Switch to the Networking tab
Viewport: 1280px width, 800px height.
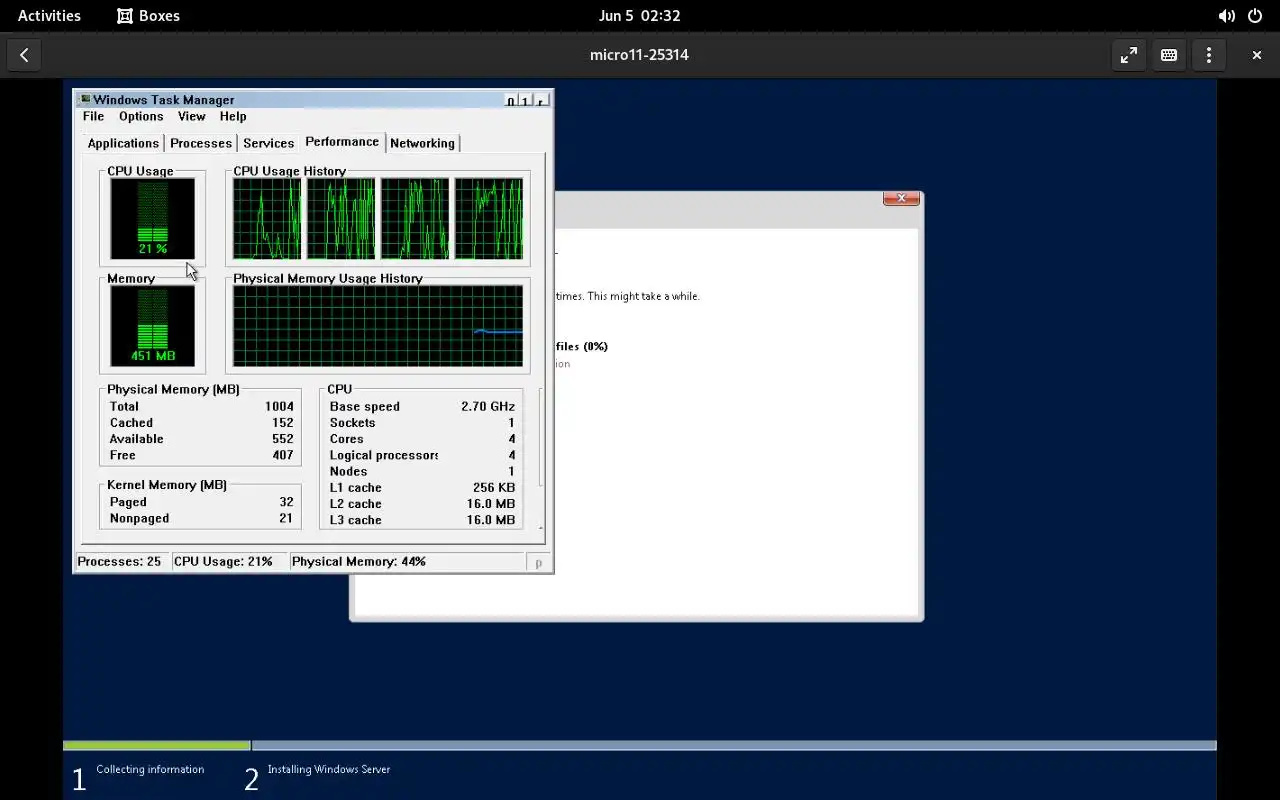[422, 143]
